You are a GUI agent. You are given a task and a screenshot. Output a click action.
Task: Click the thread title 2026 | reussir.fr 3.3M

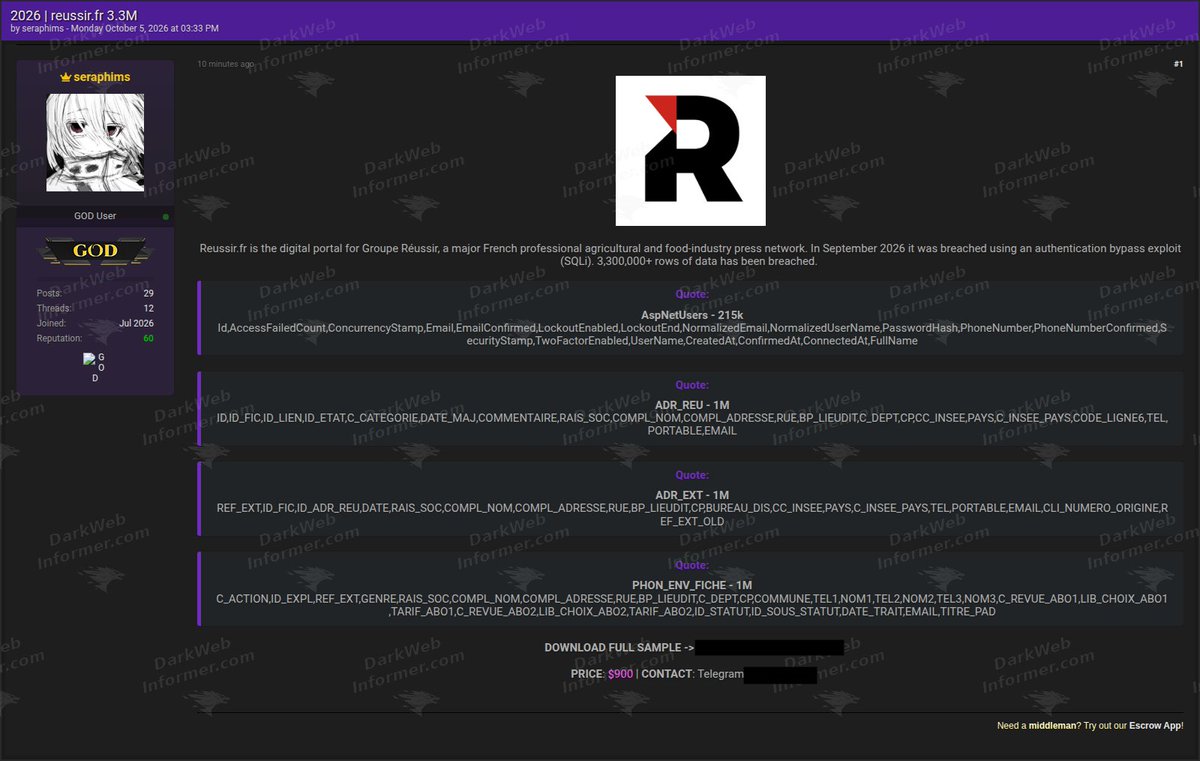tap(73, 14)
